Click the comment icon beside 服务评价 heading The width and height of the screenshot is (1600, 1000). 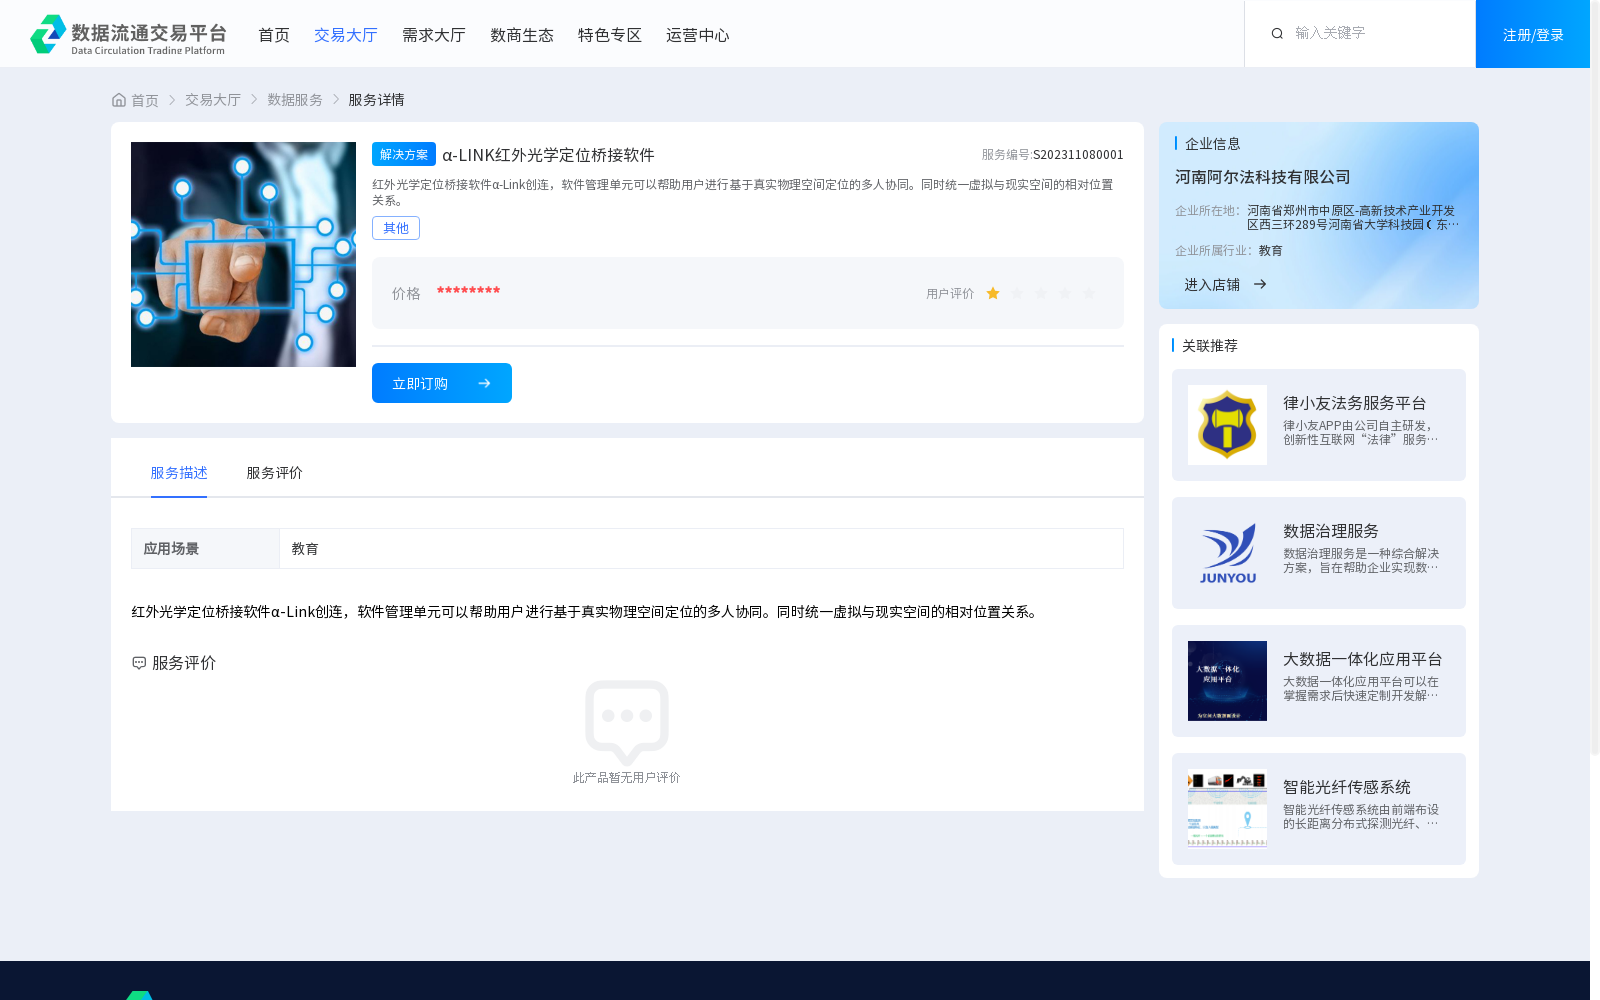(139, 663)
